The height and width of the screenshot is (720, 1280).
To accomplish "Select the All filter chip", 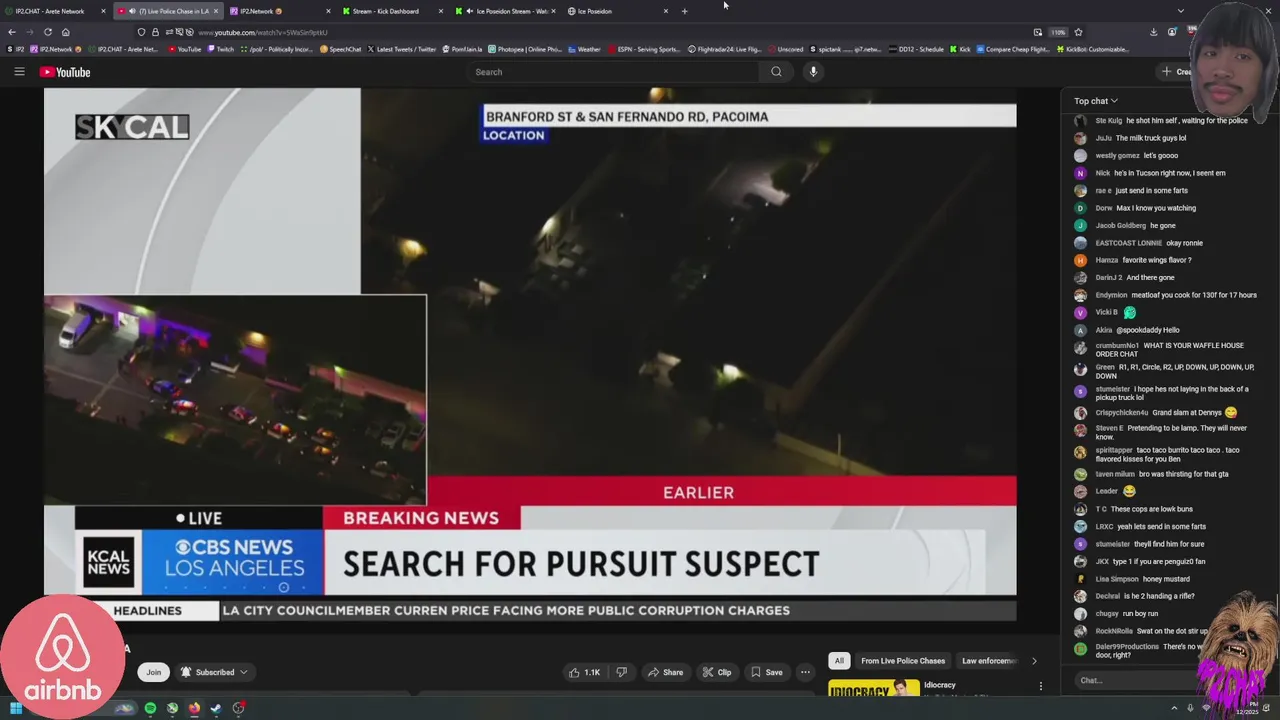I will coord(839,661).
